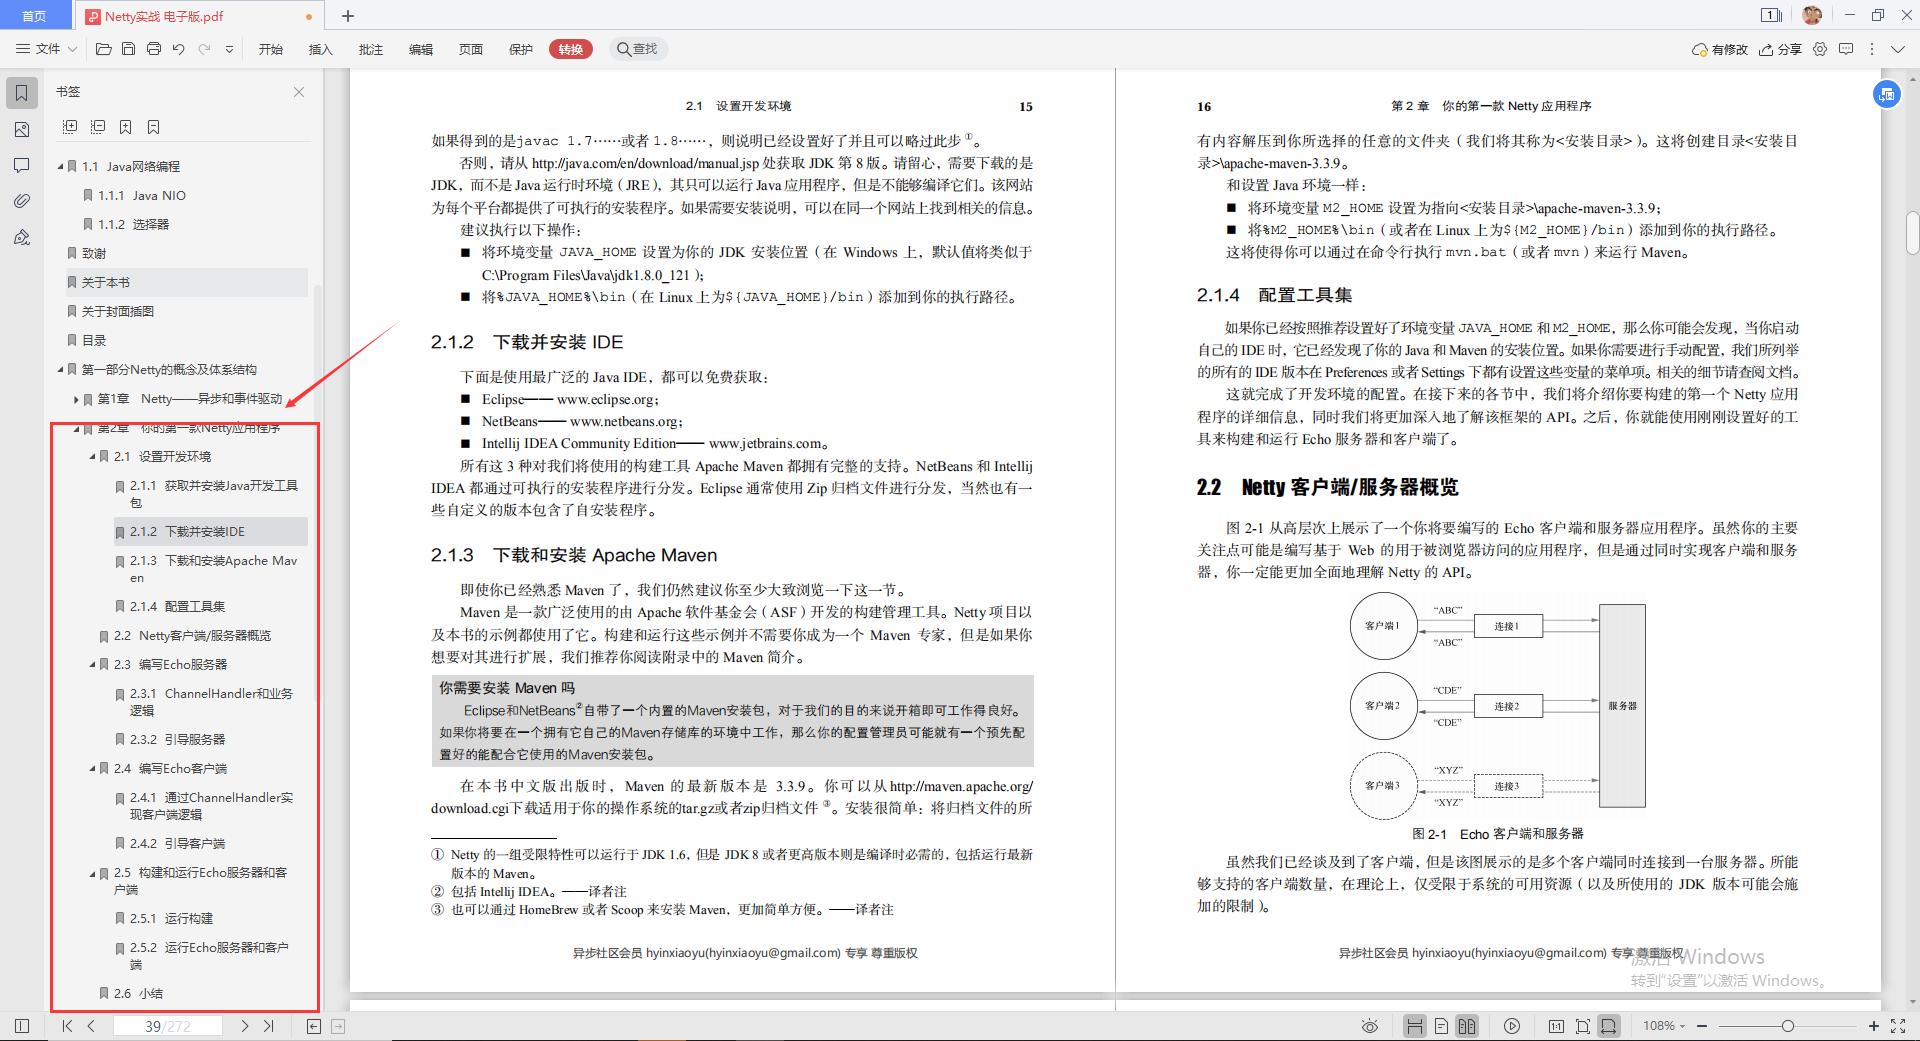The height and width of the screenshot is (1041, 1920).
Task: Click the undo icon
Action: (x=179, y=48)
